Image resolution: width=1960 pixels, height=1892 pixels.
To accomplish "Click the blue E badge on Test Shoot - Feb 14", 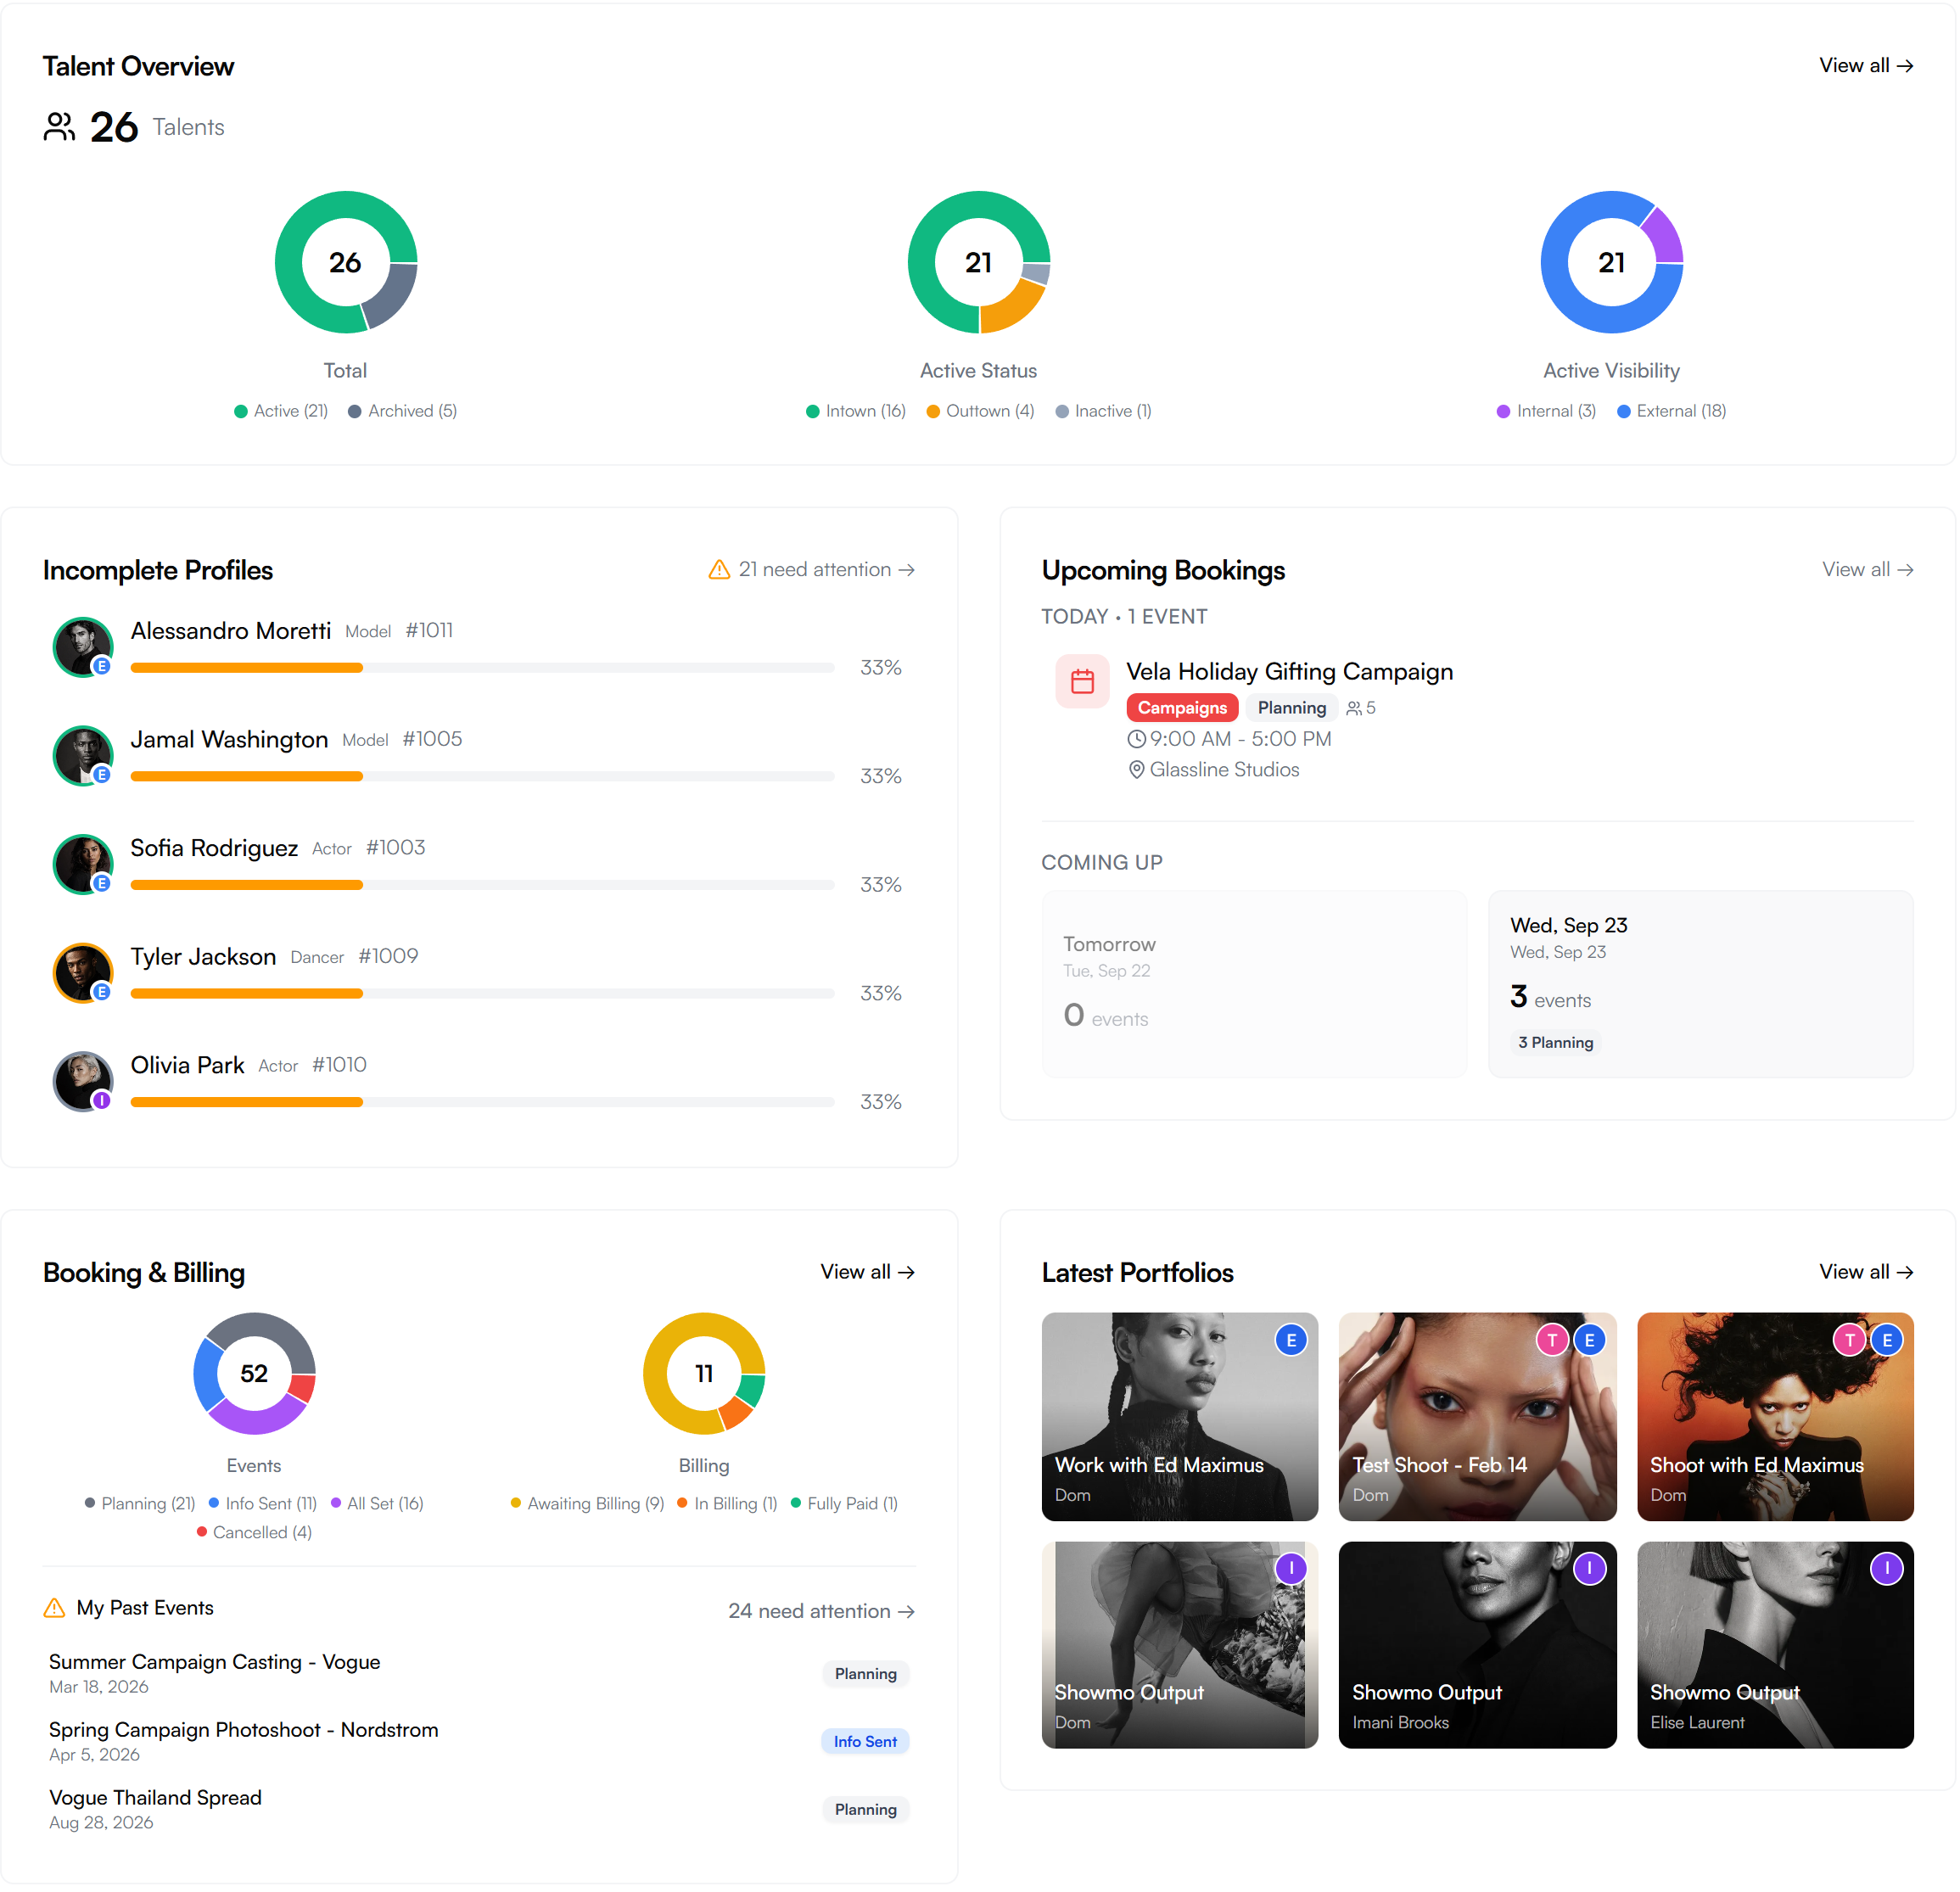I will (x=1589, y=1340).
